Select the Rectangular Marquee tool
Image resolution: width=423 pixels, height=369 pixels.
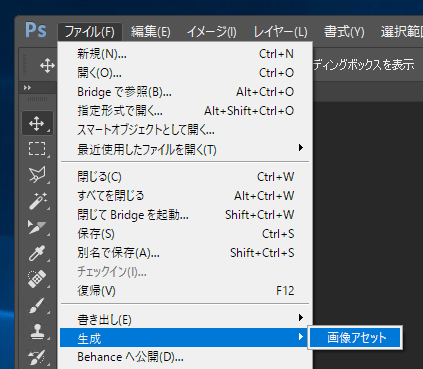[37, 149]
